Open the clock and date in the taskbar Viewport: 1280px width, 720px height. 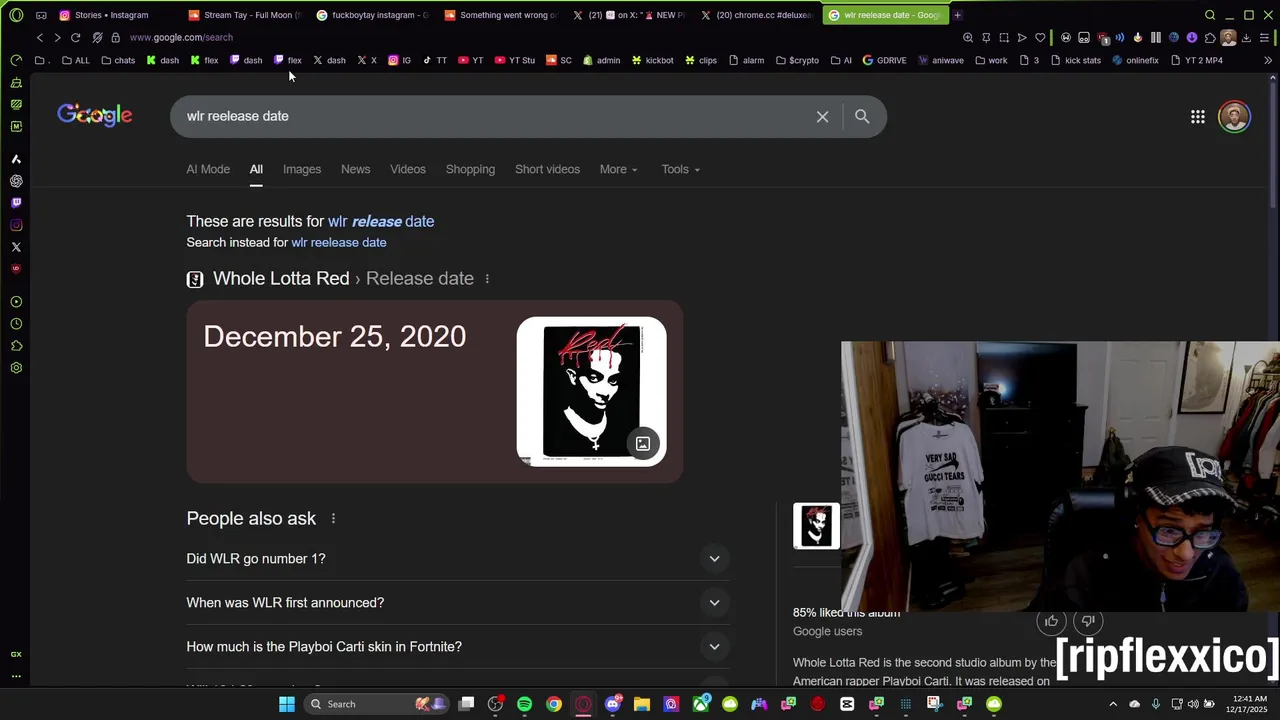[x=1246, y=704]
